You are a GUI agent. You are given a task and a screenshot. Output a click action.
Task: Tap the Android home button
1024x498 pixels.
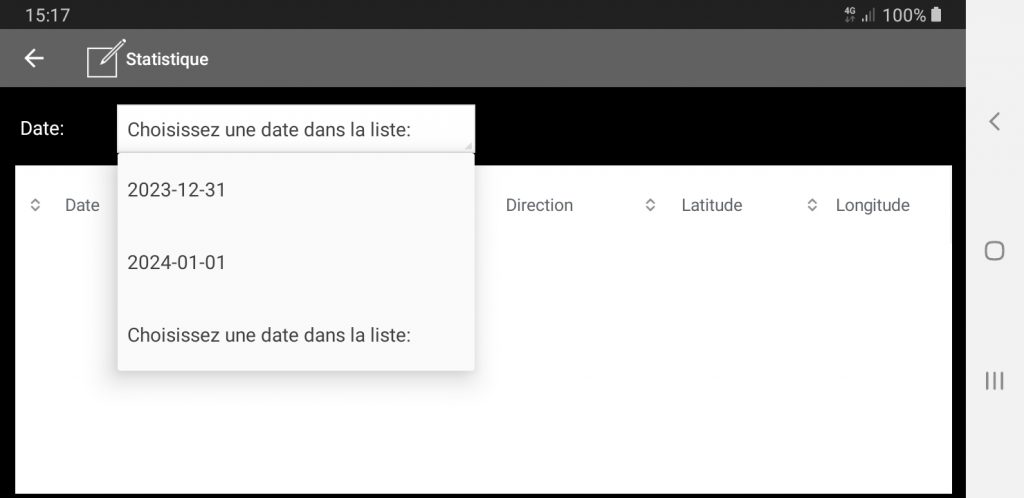tap(994, 251)
